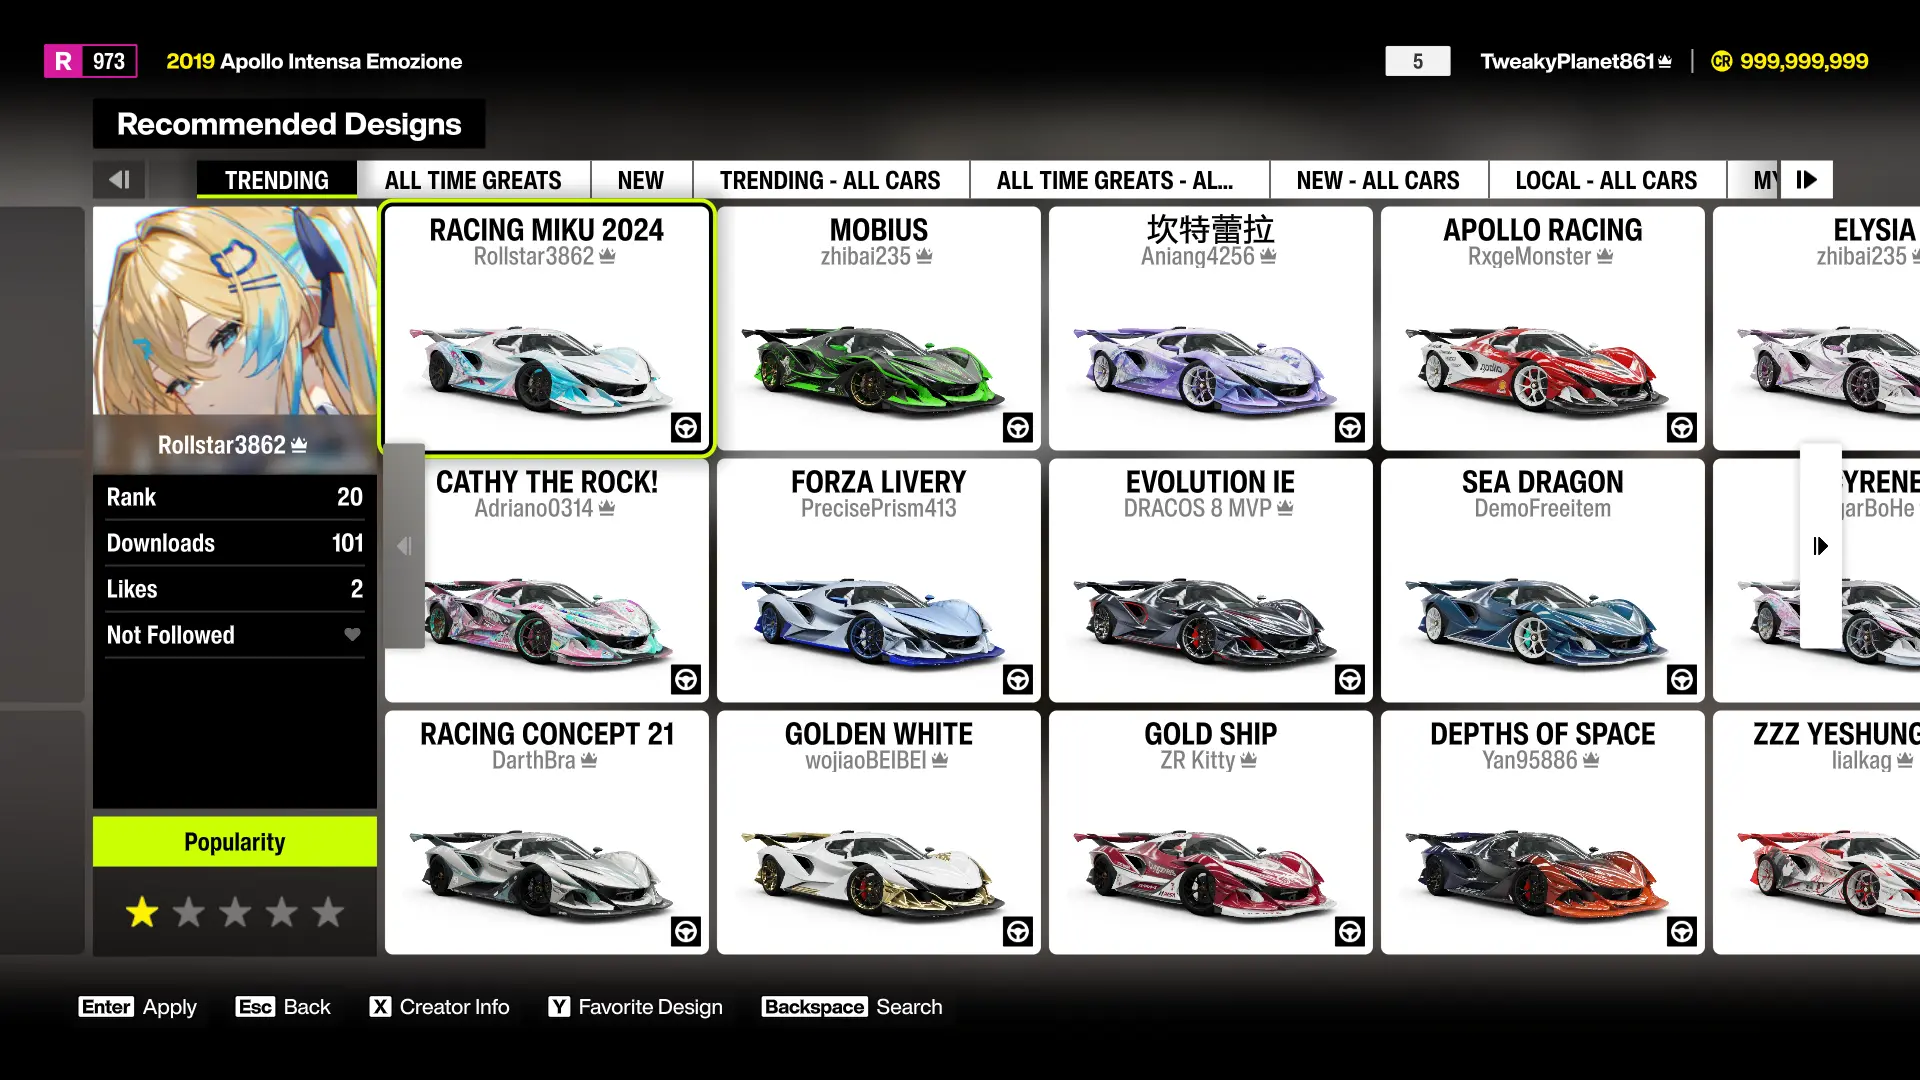Click the 999,999,999 credits balance
The image size is (1920, 1080).
[x=1804, y=61]
